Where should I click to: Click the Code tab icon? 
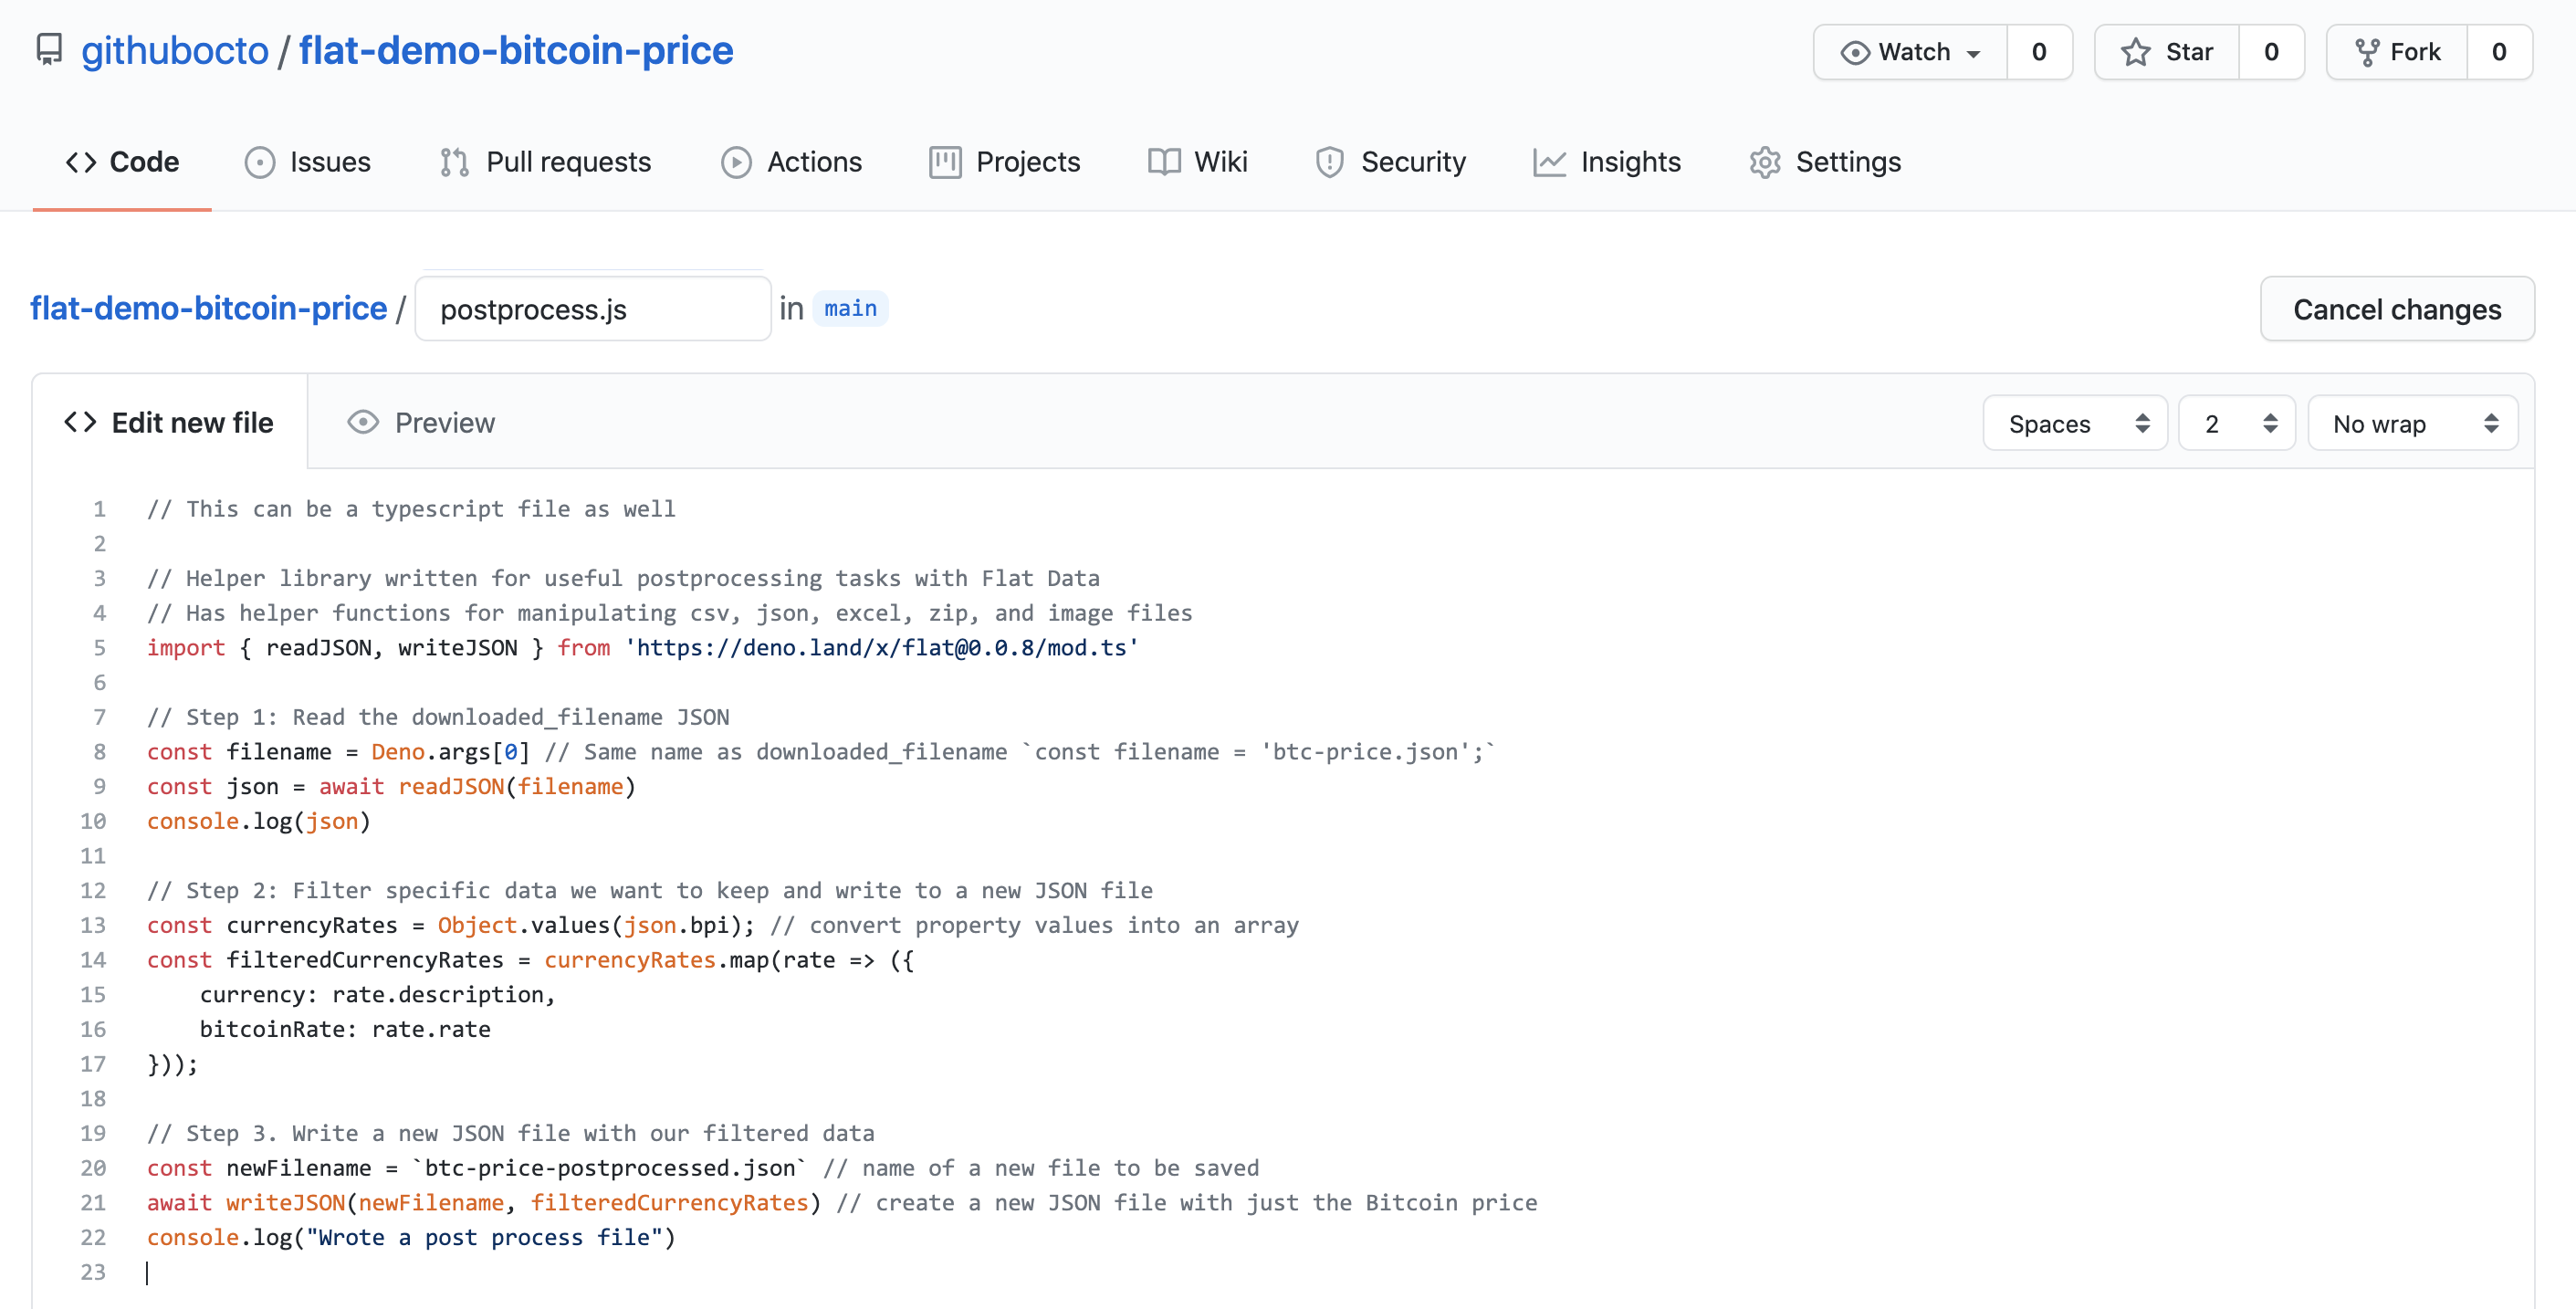80,161
